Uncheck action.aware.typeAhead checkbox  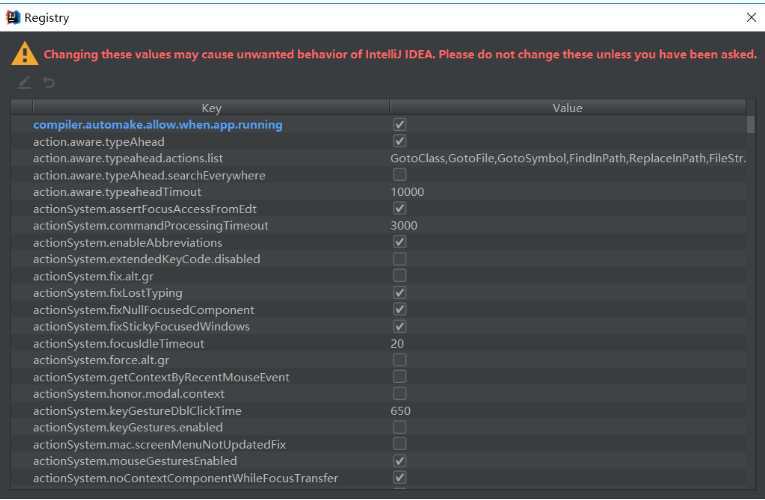400,141
